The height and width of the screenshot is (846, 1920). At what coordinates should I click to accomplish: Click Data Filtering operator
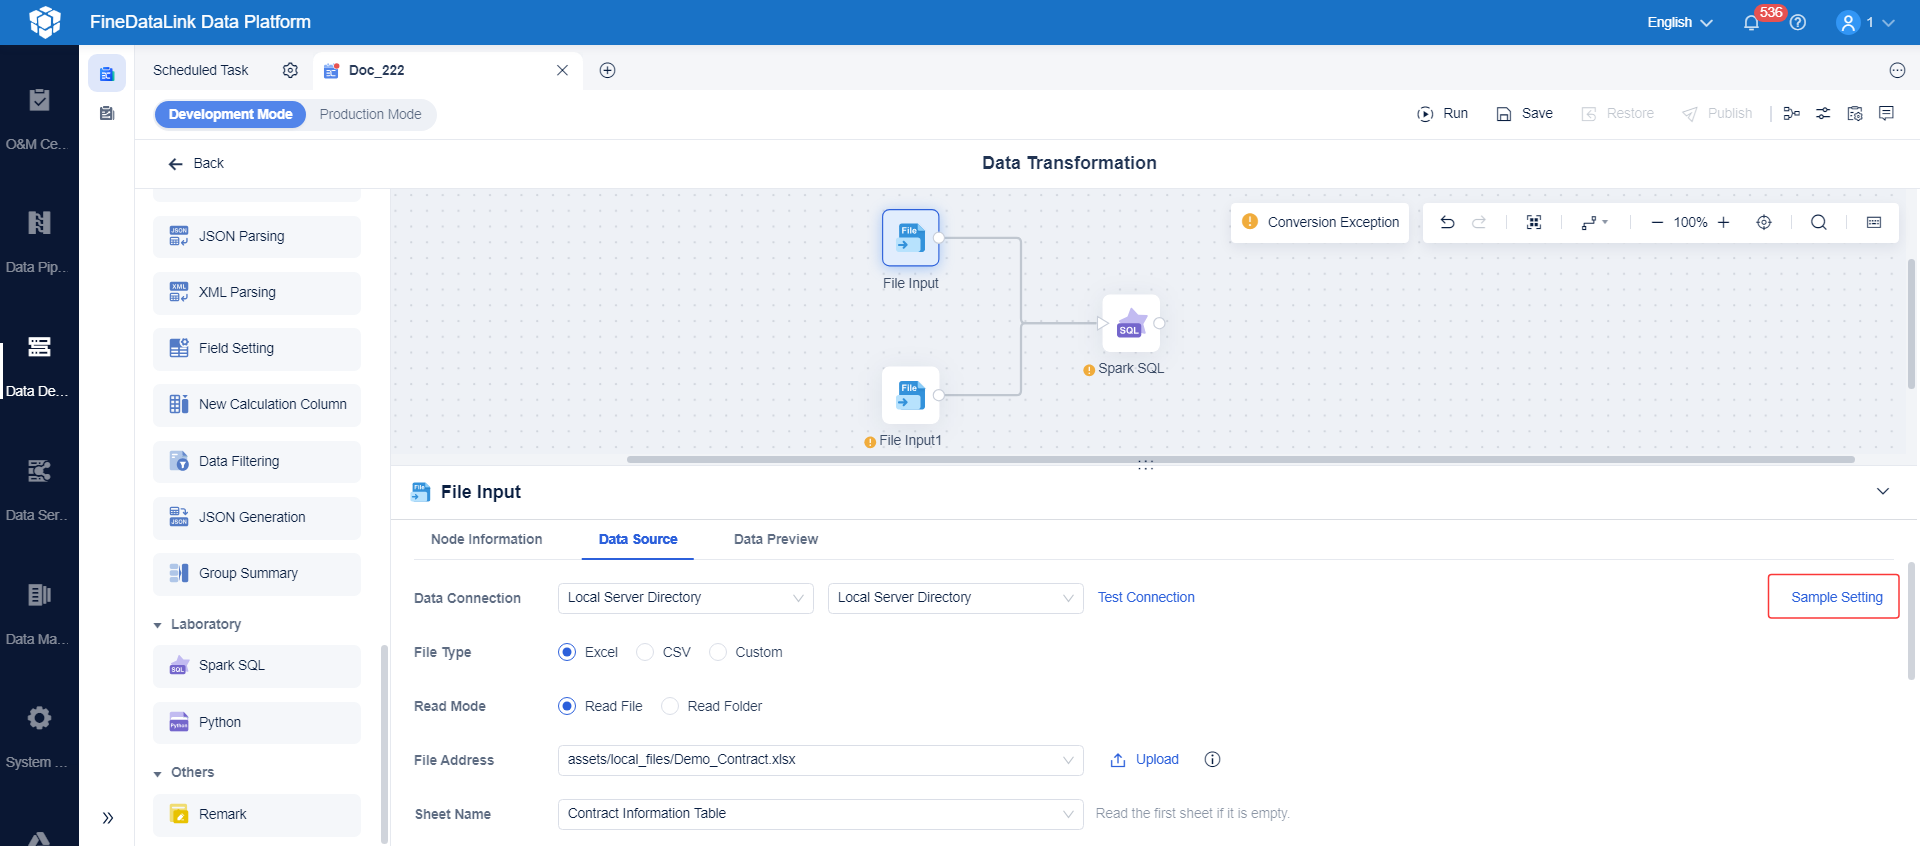(x=257, y=461)
